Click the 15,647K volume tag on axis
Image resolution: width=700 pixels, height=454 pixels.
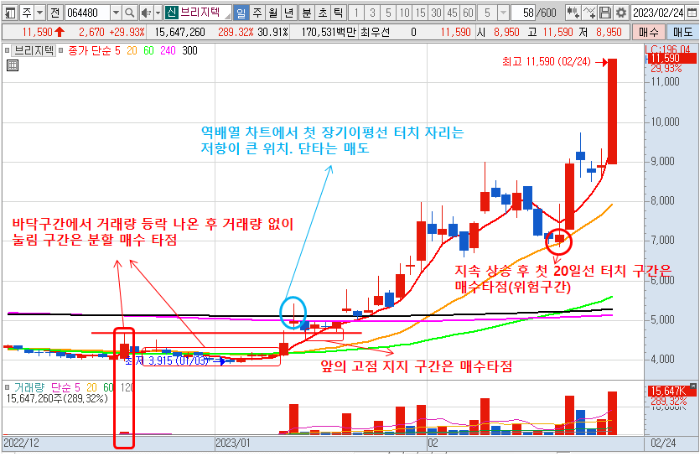[672, 391]
